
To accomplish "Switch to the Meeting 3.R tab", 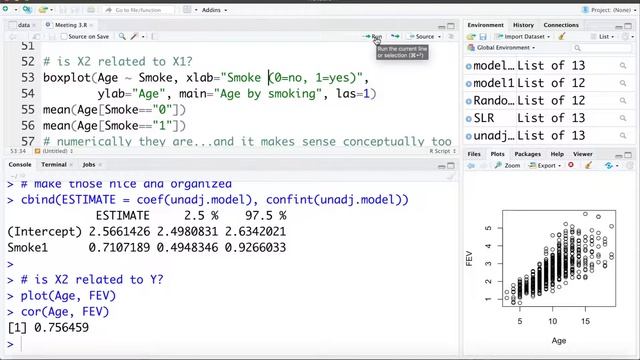I will (x=71, y=25).
